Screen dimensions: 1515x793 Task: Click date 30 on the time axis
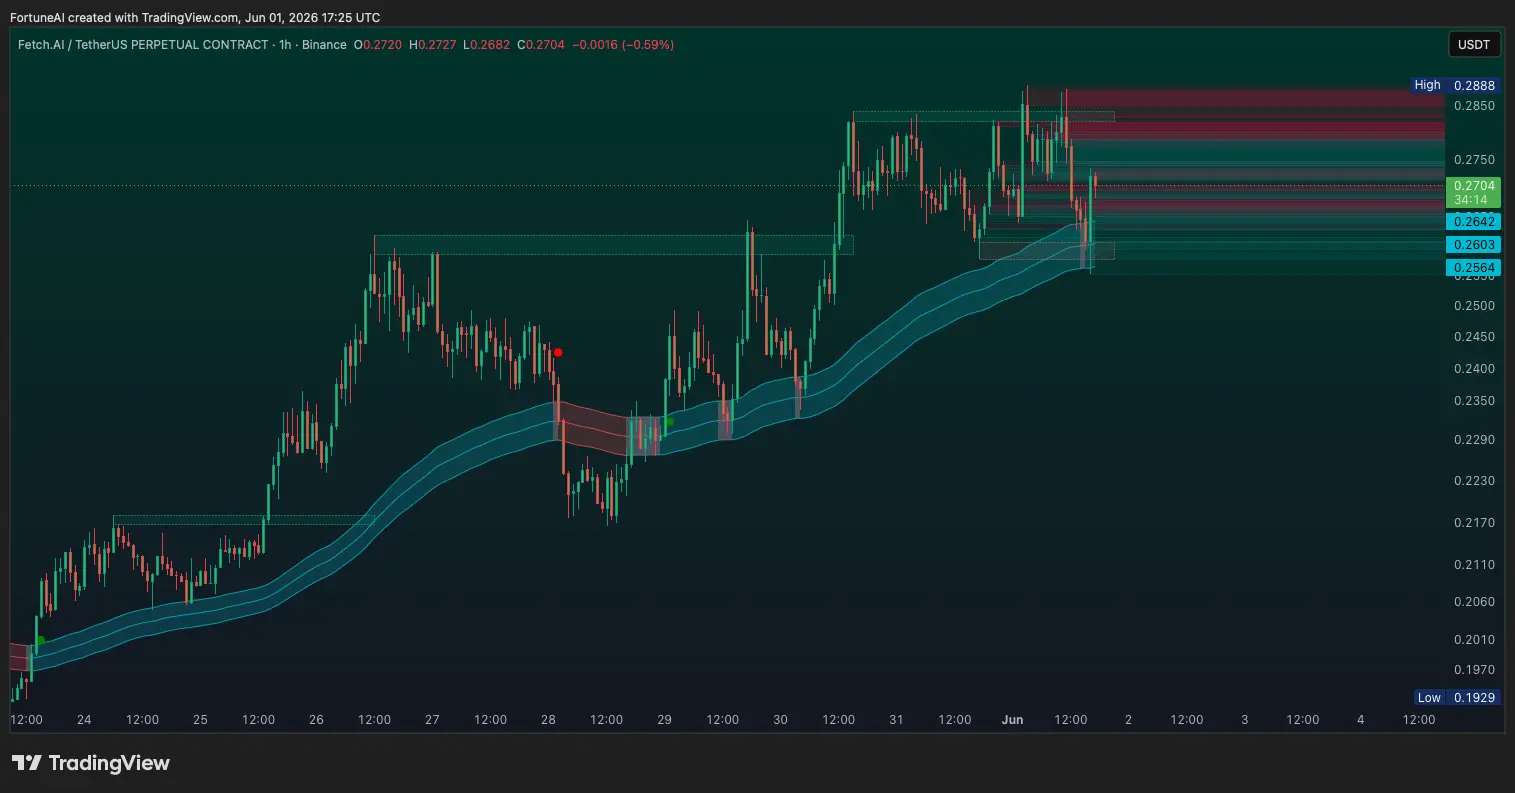780,720
